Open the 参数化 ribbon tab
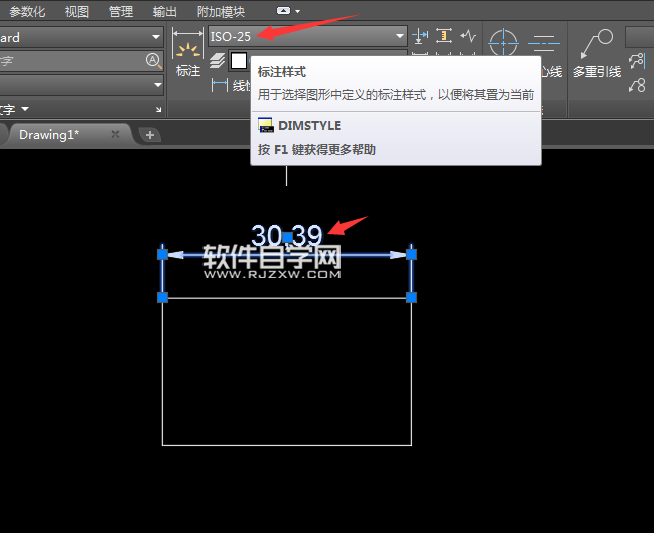The height and width of the screenshot is (533, 654). coord(27,11)
